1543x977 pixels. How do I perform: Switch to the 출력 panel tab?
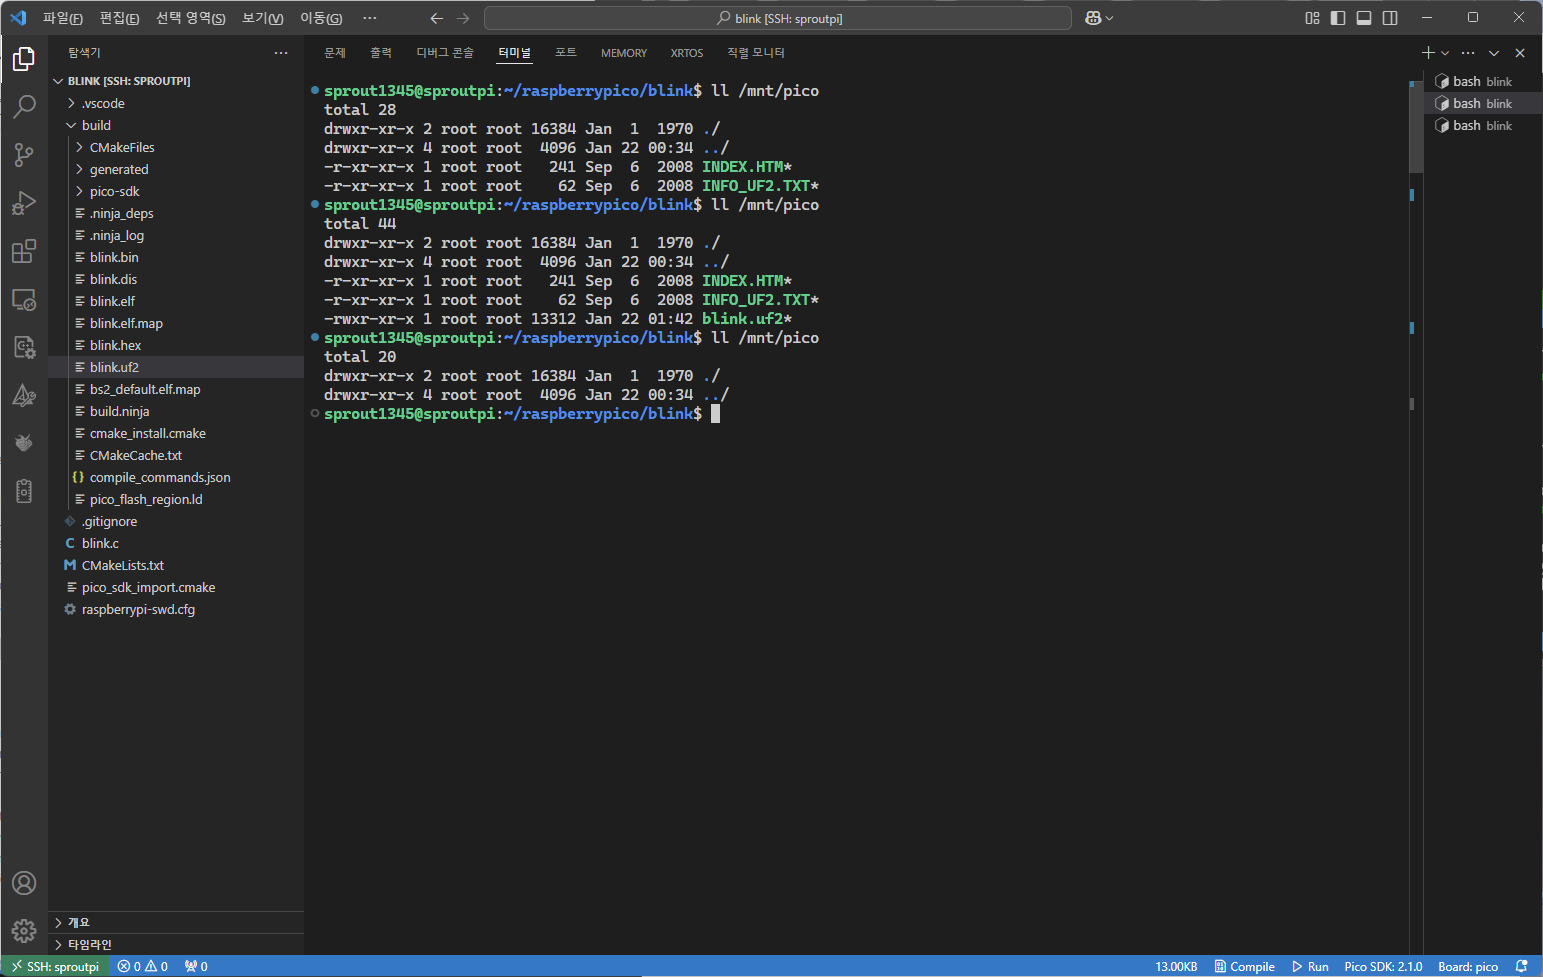(381, 53)
